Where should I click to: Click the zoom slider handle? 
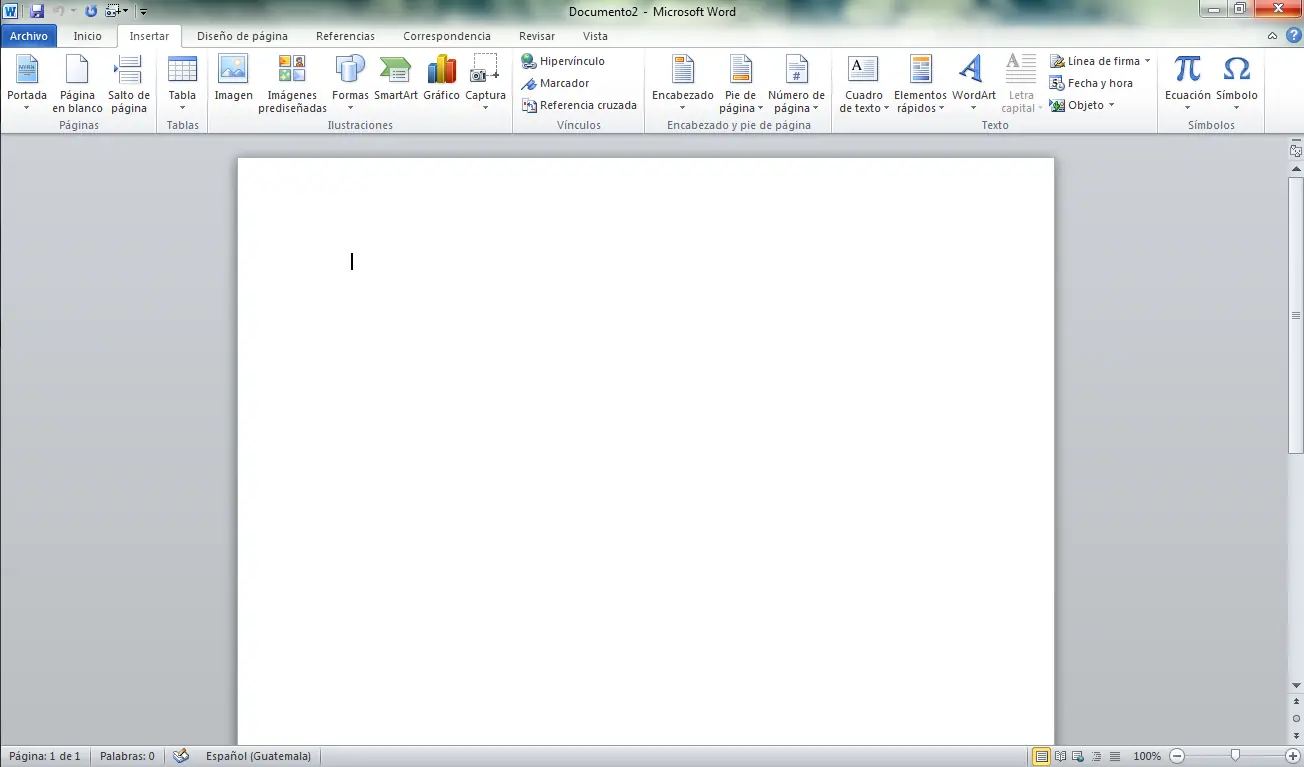tap(1236, 756)
